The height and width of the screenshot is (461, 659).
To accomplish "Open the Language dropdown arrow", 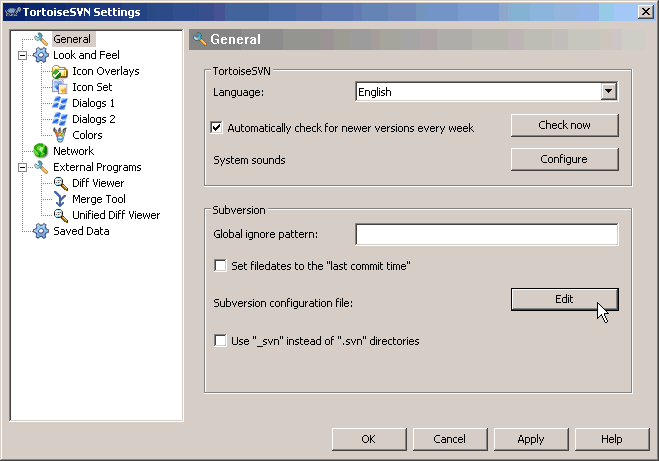I will 609,91.
